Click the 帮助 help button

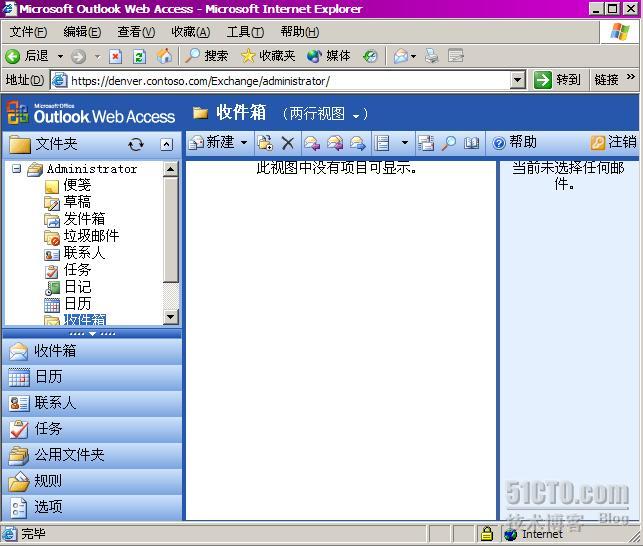514,143
